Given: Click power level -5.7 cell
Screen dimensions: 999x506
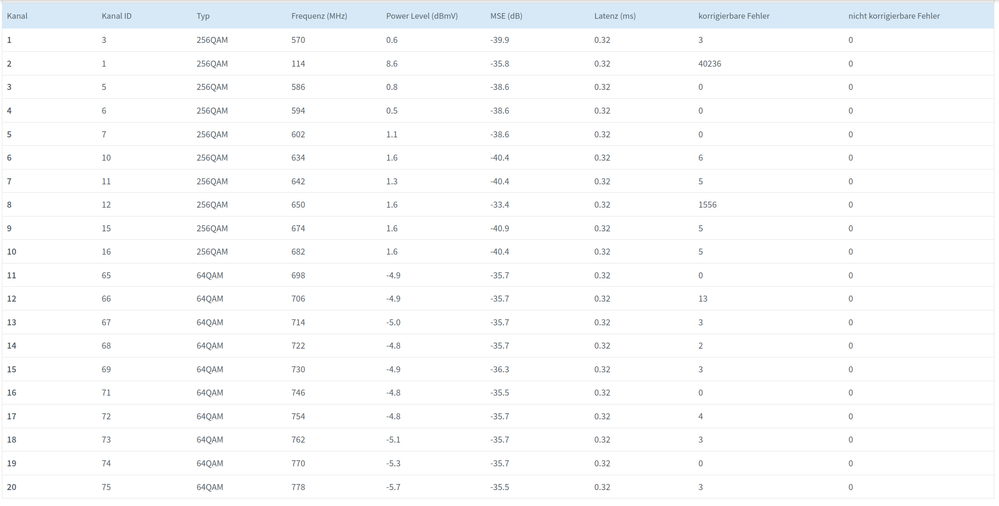Looking at the screenshot, I should (x=393, y=487).
